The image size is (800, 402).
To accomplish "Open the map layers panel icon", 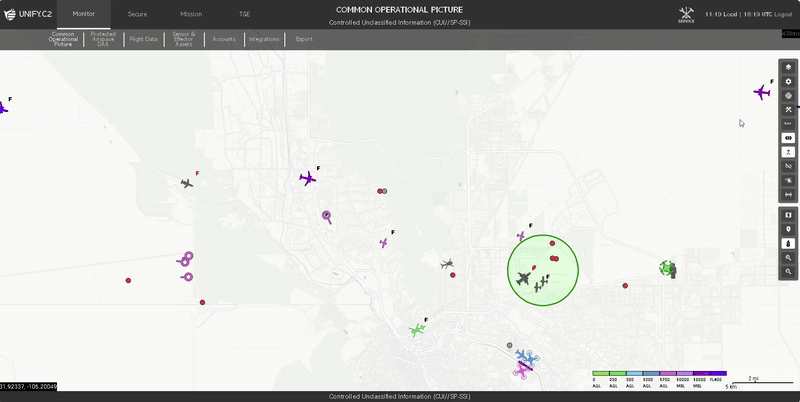I will coord(788,67).
